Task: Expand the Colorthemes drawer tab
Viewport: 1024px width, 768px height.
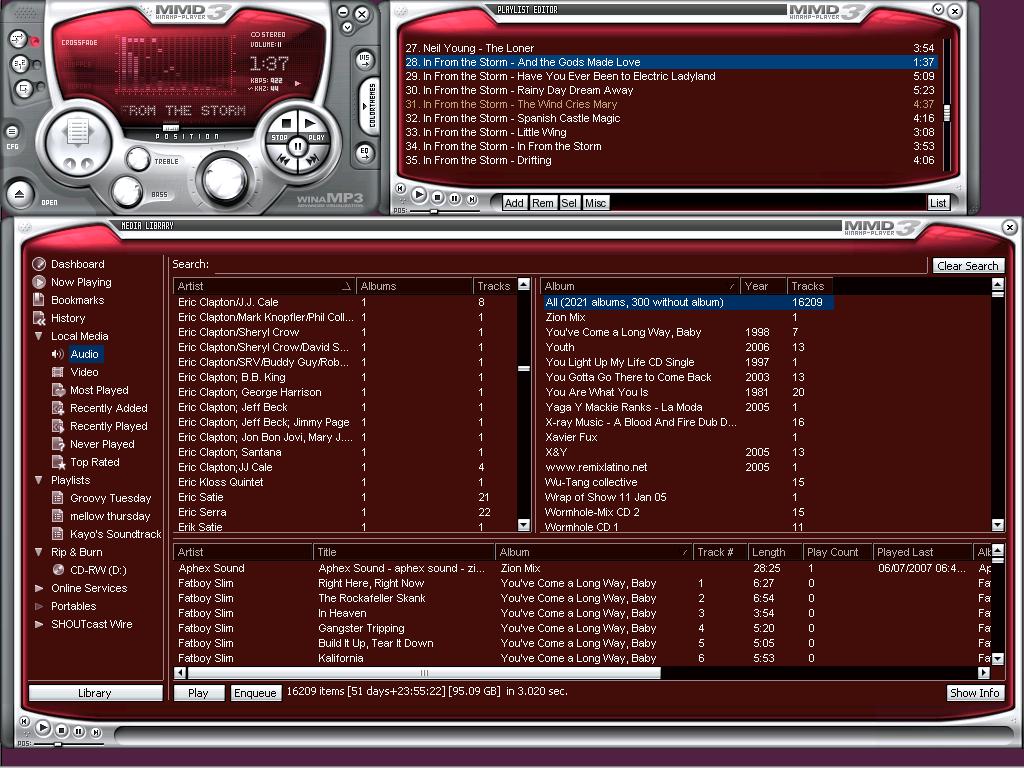Action: [x=370, y=106]
